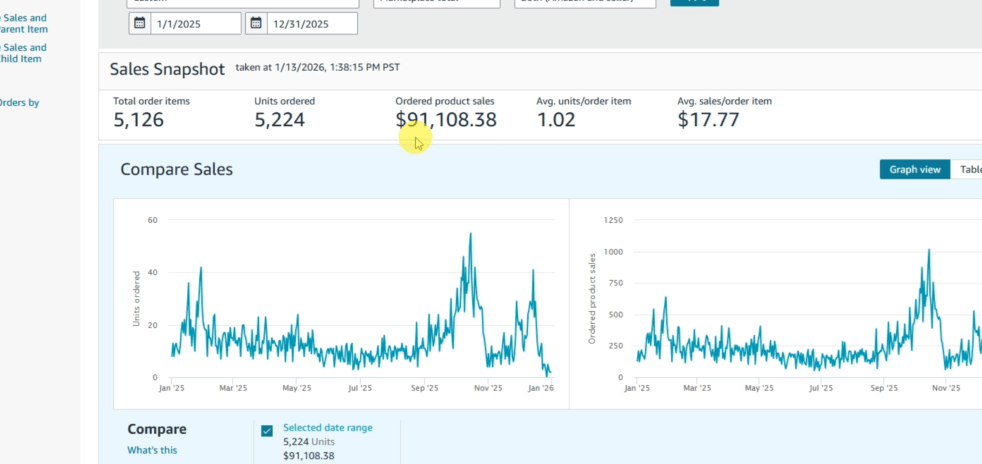Expand the Marketplace total dropdown
This screenshot has height=464, width=982.
(x=437, y=2)
